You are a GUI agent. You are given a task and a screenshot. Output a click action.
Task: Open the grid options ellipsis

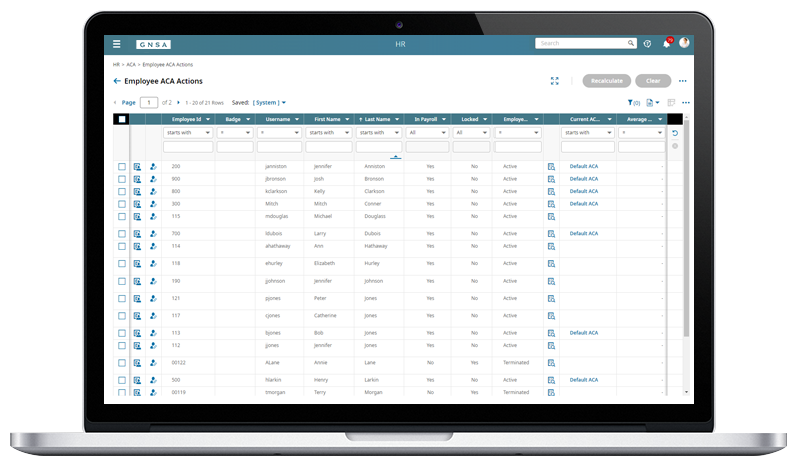686,103
